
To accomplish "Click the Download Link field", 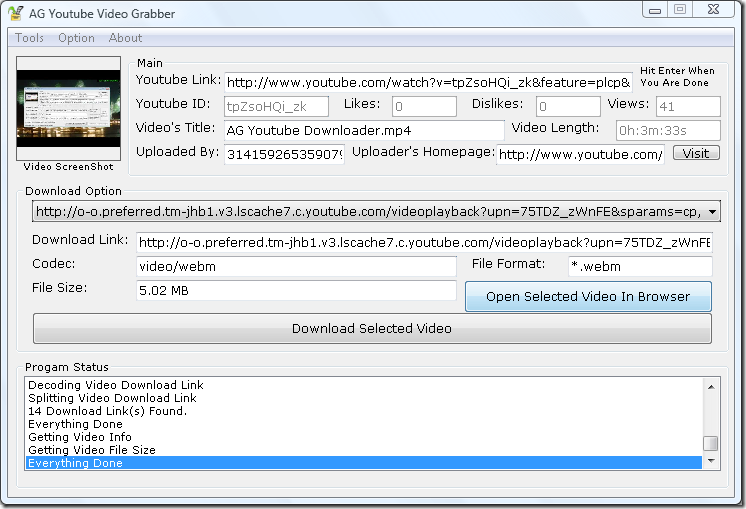I will [x=424, y=243].
